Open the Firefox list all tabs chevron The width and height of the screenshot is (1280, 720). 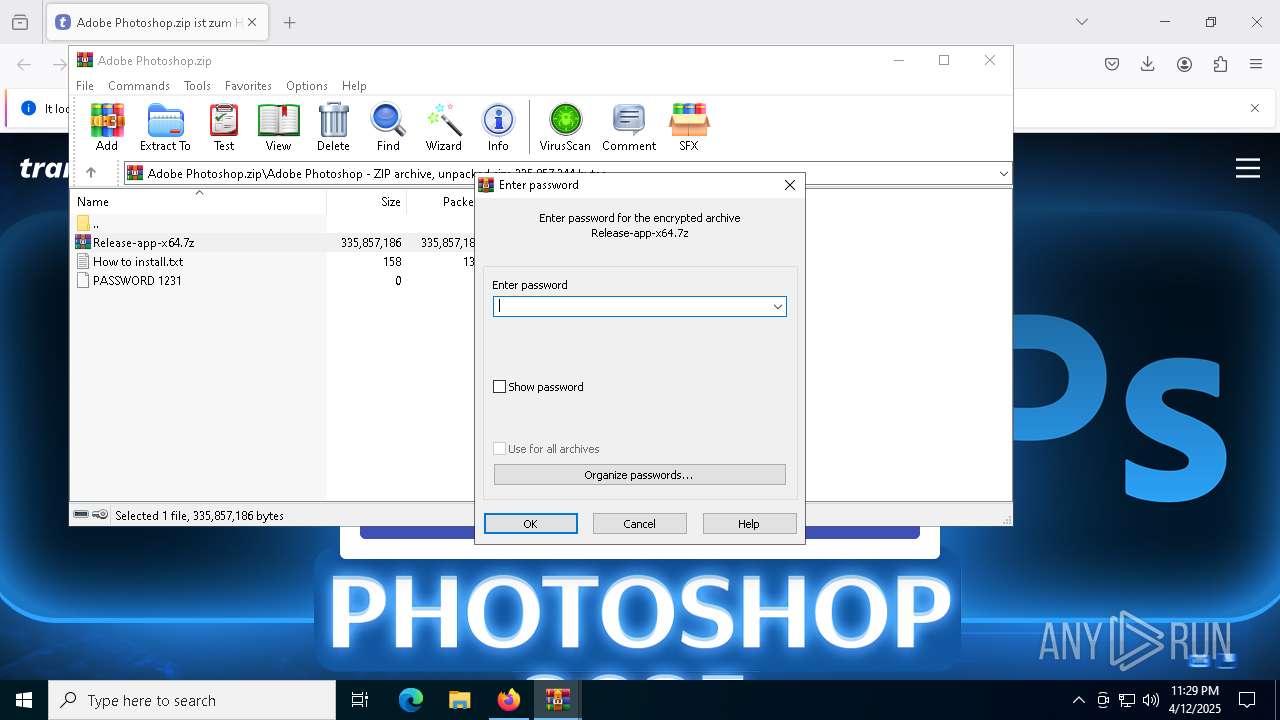[x=1081, y=22]
